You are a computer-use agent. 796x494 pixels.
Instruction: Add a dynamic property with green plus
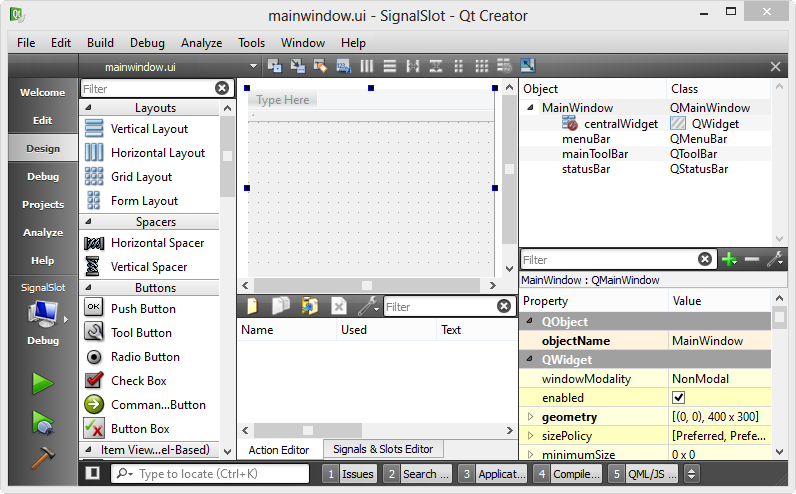(729, 259)
